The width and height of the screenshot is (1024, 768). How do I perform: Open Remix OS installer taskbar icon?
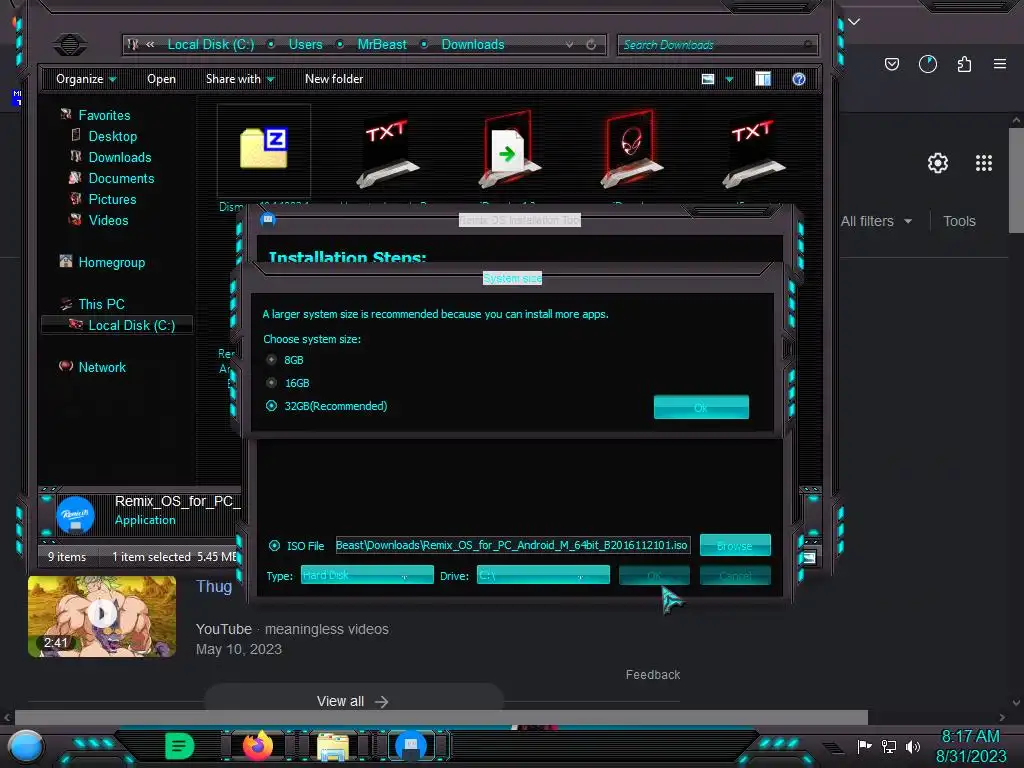click(411, 746)
